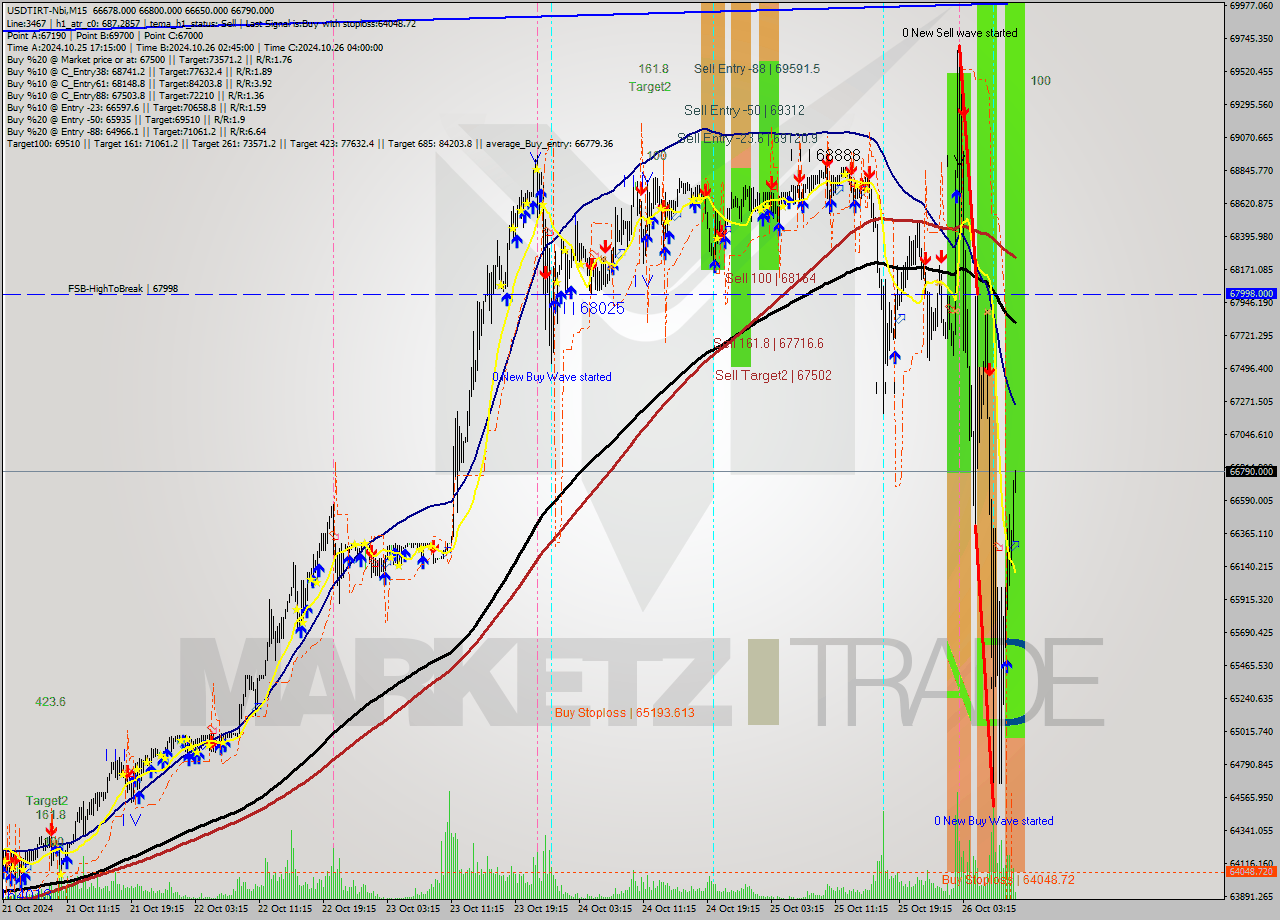Click the 65915.320 price axis label
The image size is (1280, 920).
[x=1251, y=599]
